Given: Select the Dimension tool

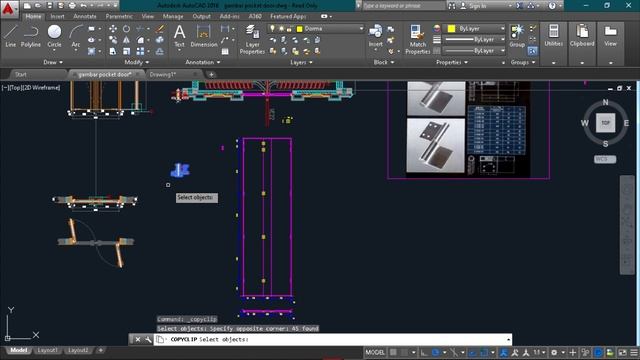Looking at the screenshot, I should point(204,36).
